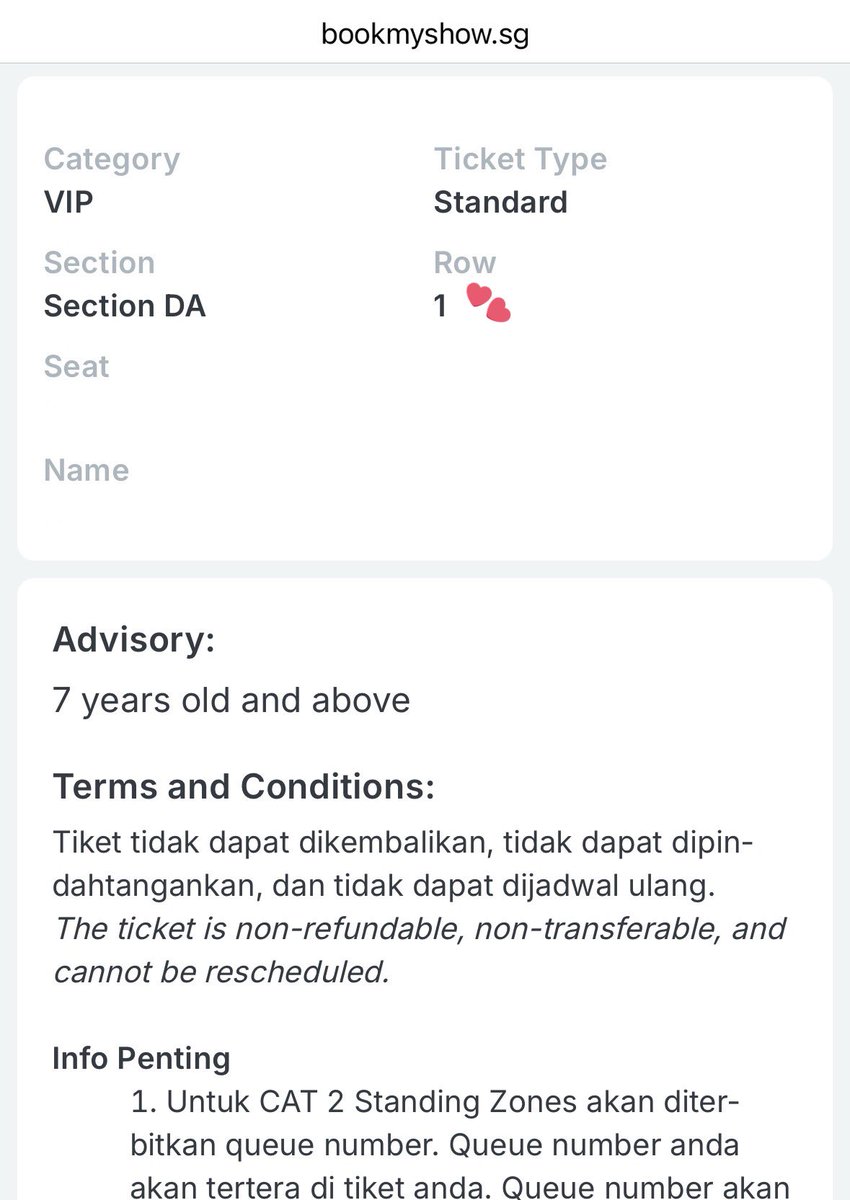Tap the bookmyshow.sg address bar
This screenshot has width=850, height=1200.
pyautogui.click(x=425, y=34)
